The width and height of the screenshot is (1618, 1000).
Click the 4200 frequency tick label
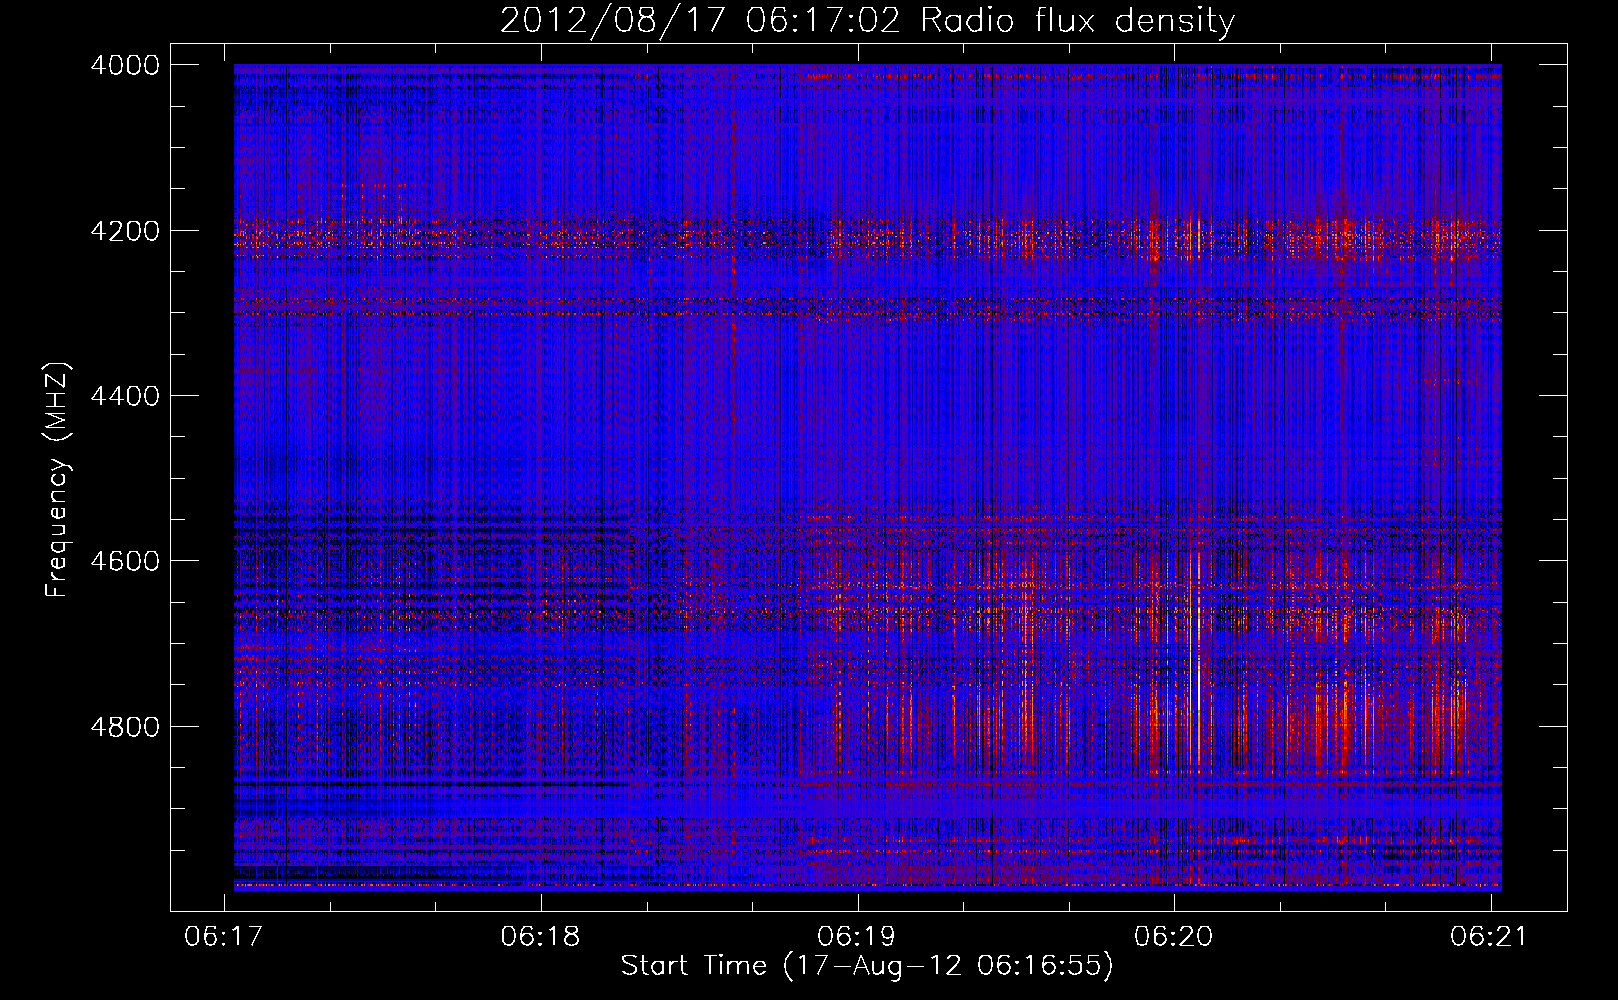(x=125, y=231)
